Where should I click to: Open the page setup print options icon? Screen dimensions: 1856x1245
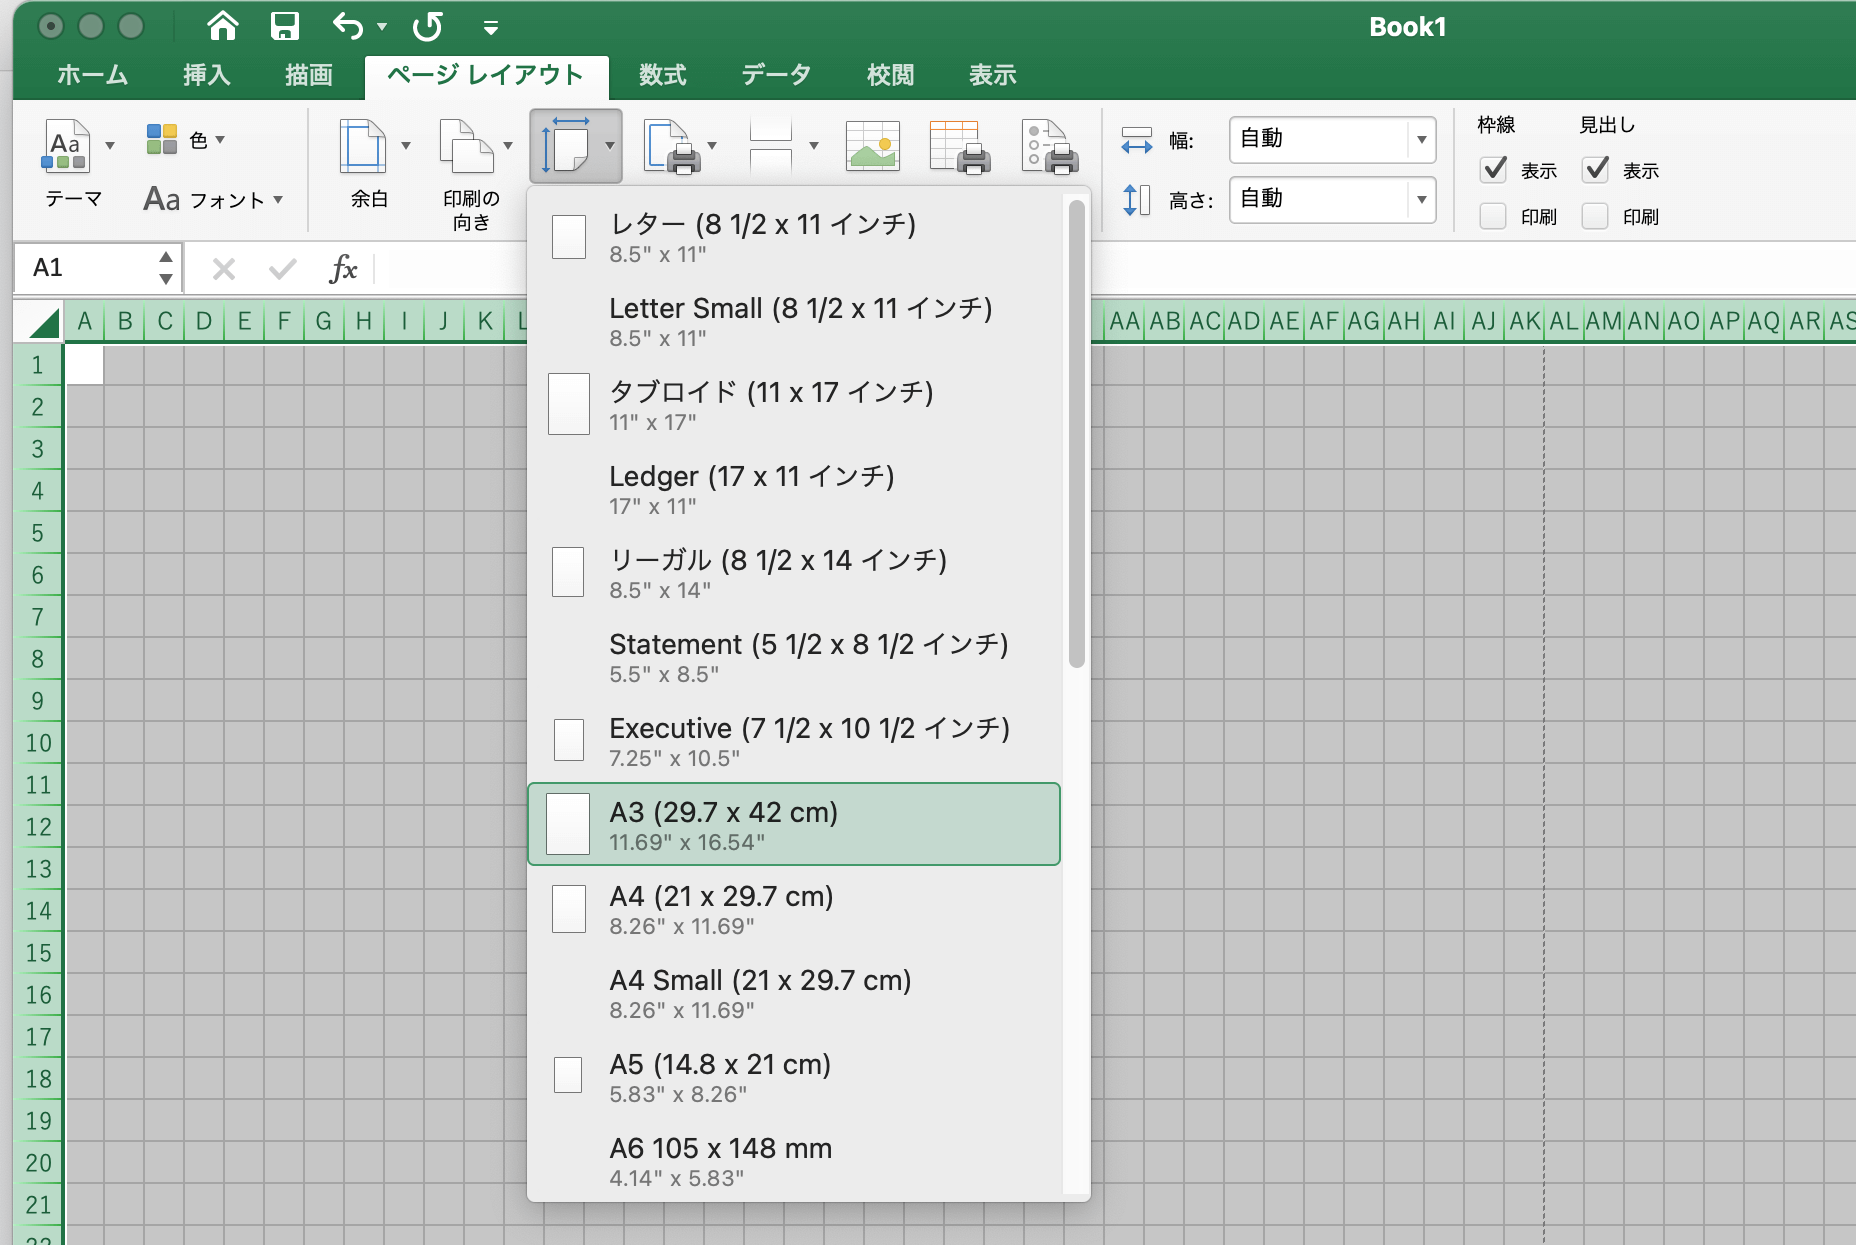[x=1050, y=147]
